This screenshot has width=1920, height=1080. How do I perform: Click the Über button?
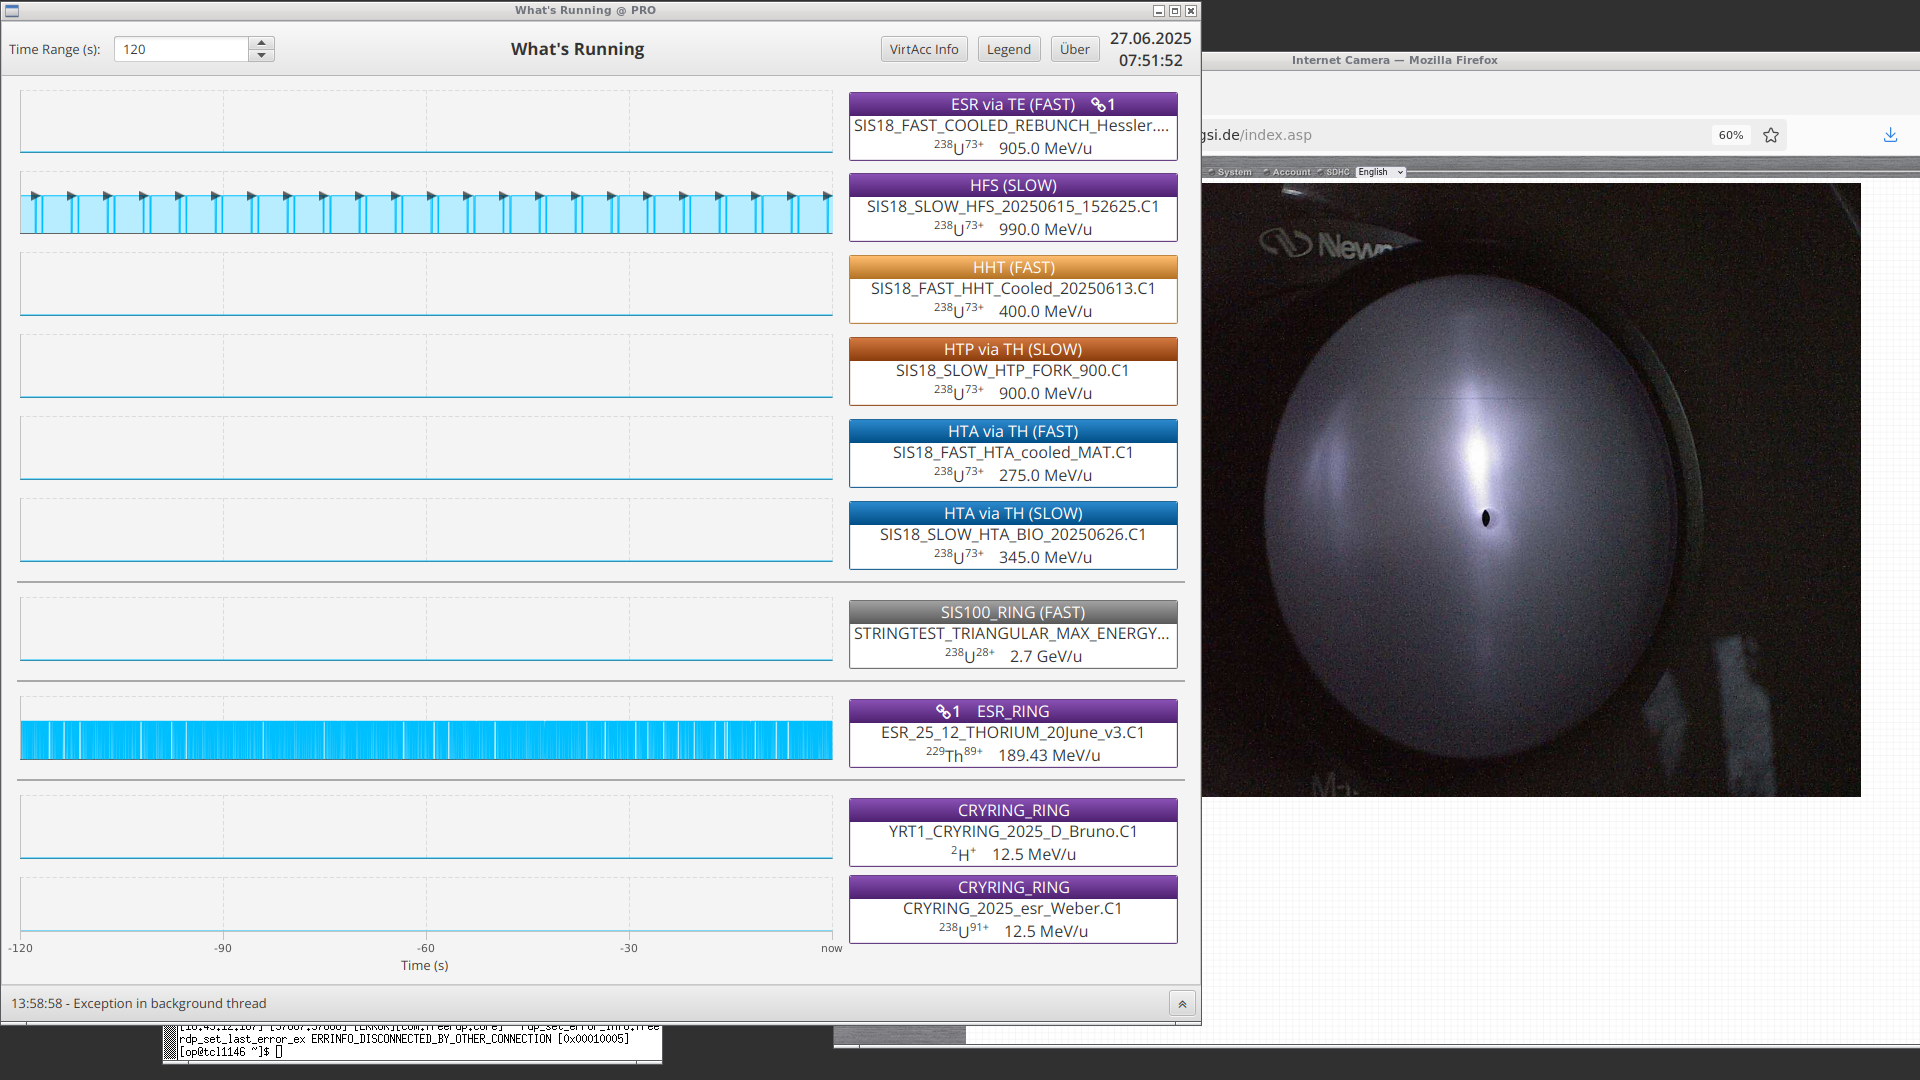pos(1075,49)
